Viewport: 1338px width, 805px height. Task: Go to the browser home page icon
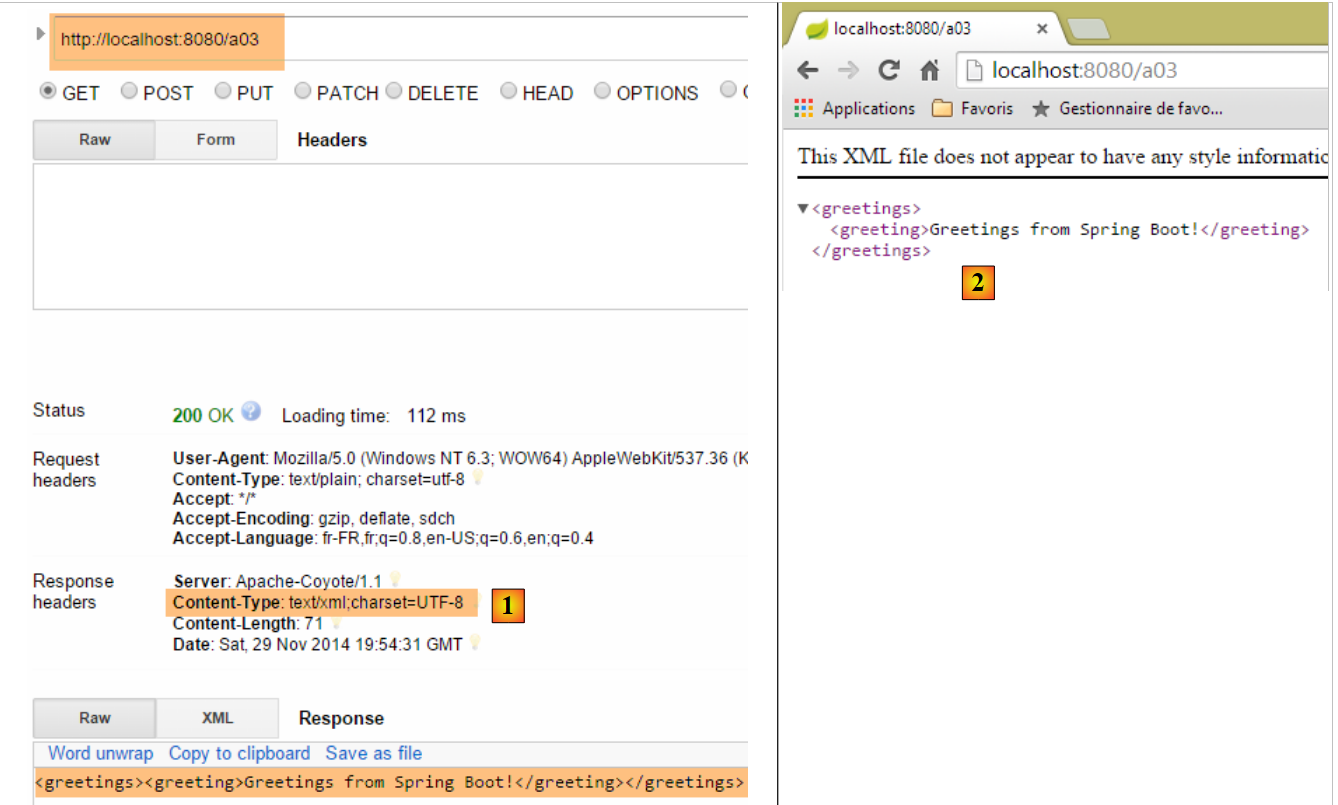[929, 70]
